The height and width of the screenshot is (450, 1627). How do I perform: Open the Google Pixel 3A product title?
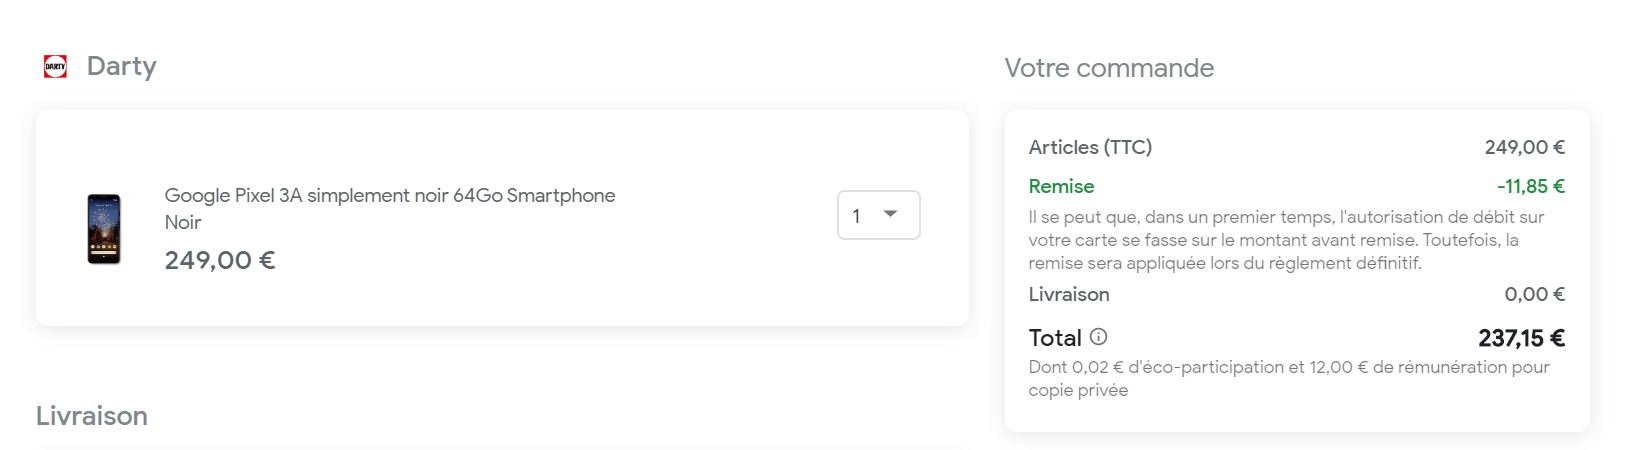(390, 195)
